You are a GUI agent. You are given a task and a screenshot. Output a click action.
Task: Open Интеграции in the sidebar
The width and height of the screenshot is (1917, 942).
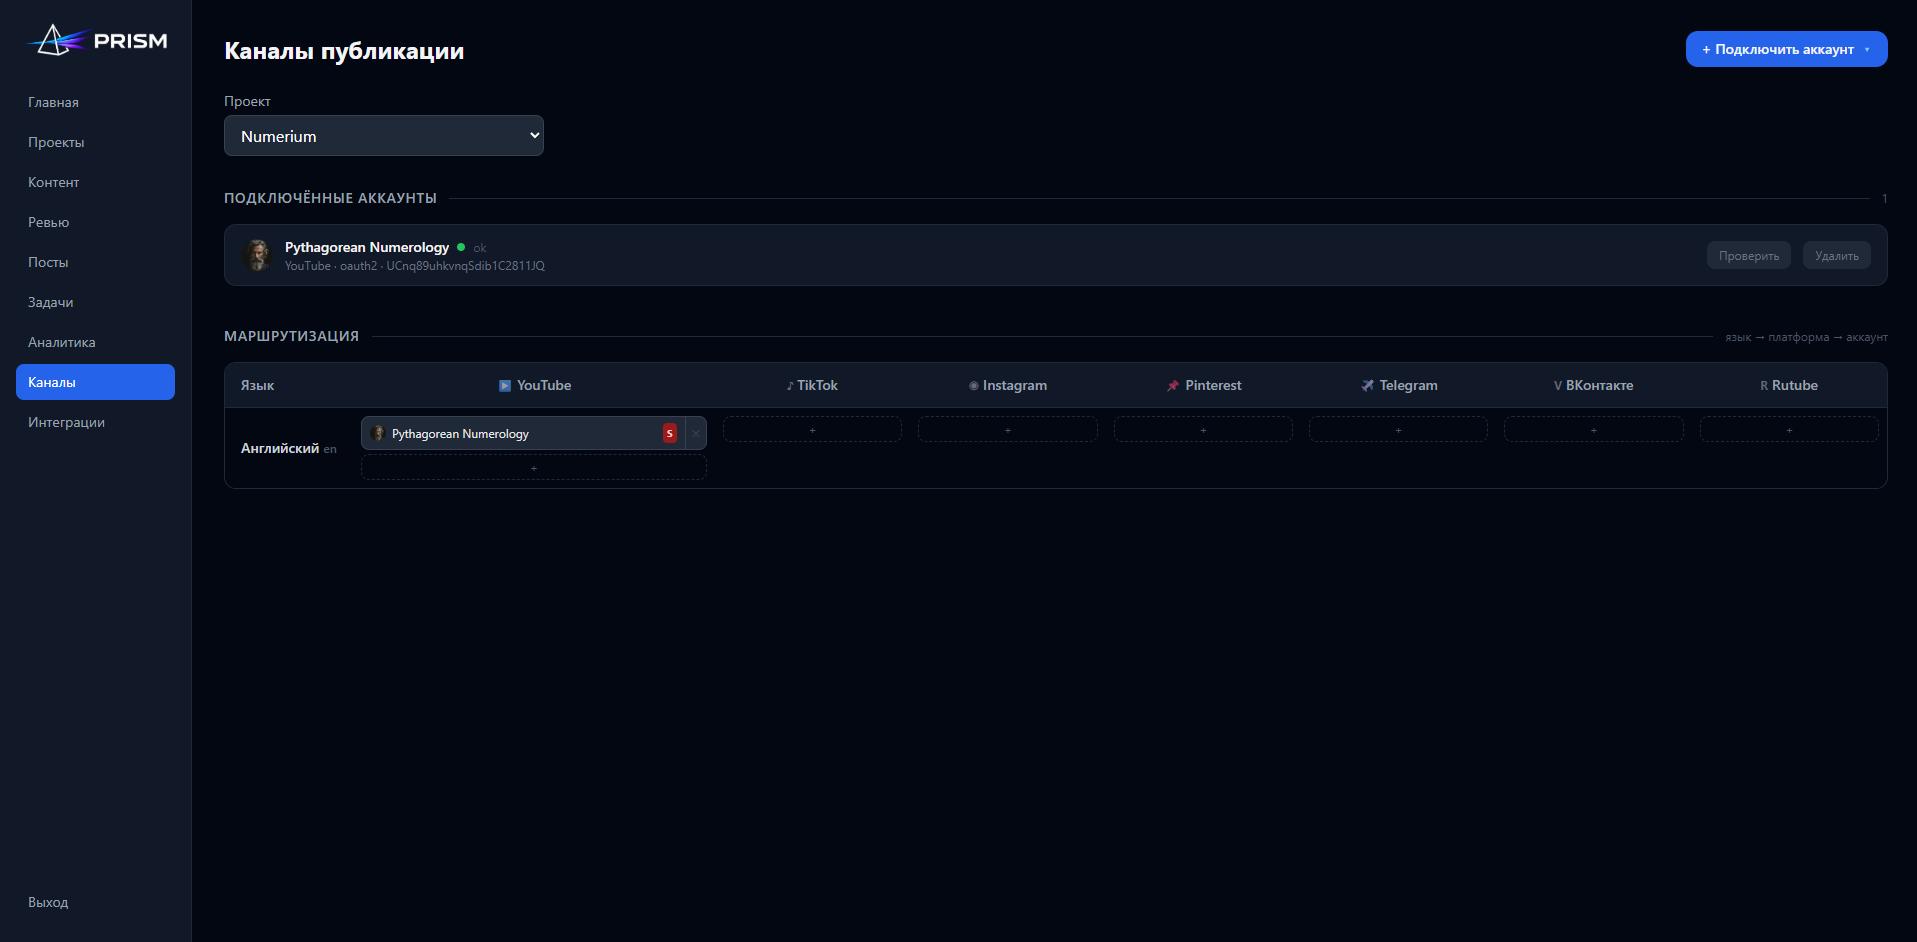click(x=95, y=422)
